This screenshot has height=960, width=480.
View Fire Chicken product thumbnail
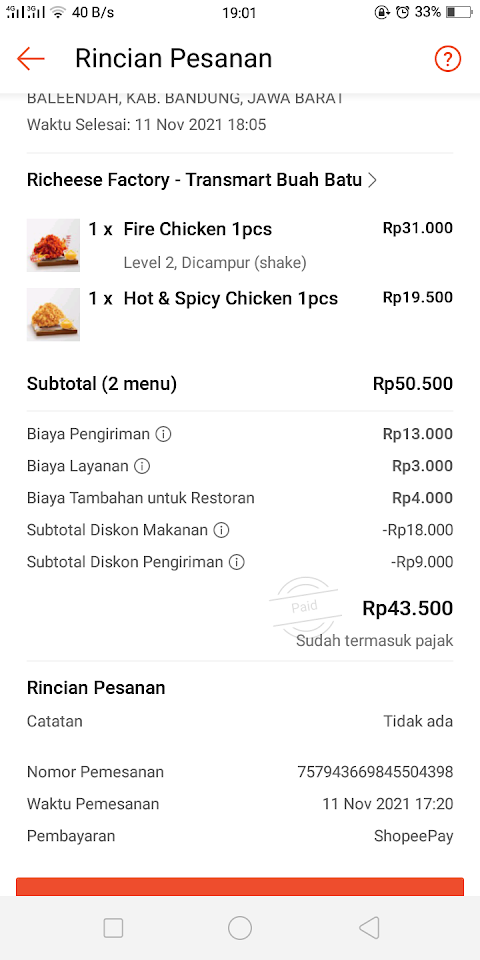click(x=53, y=245)
